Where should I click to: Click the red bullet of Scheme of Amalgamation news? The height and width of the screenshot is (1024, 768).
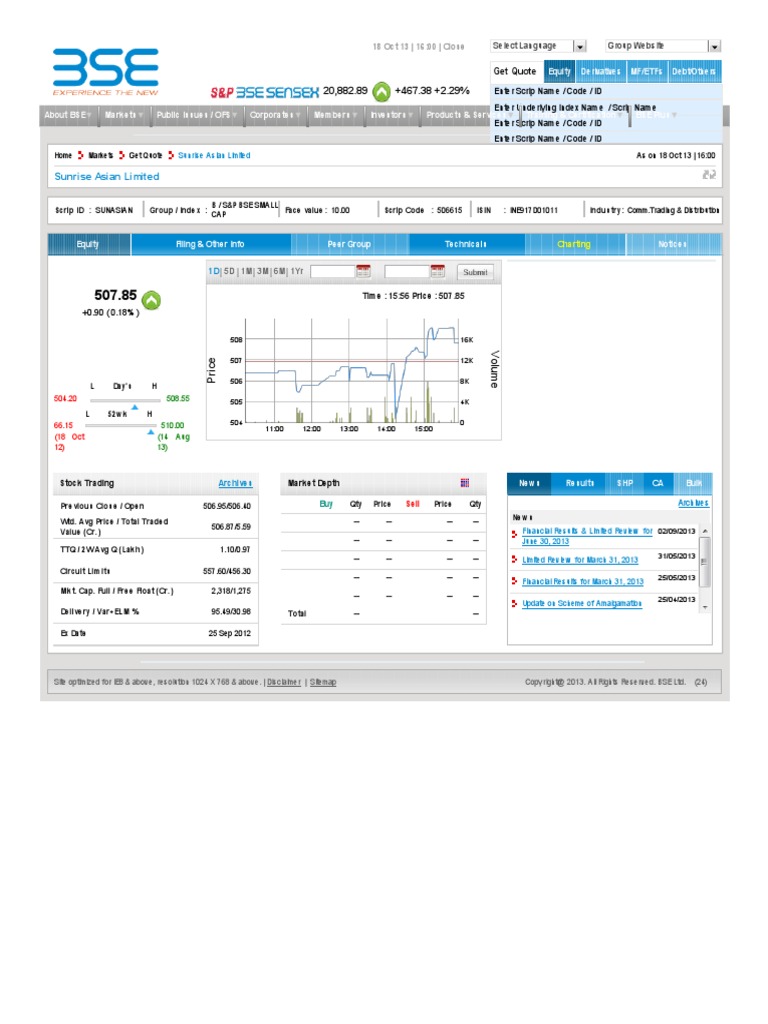(x=515, y=603)
